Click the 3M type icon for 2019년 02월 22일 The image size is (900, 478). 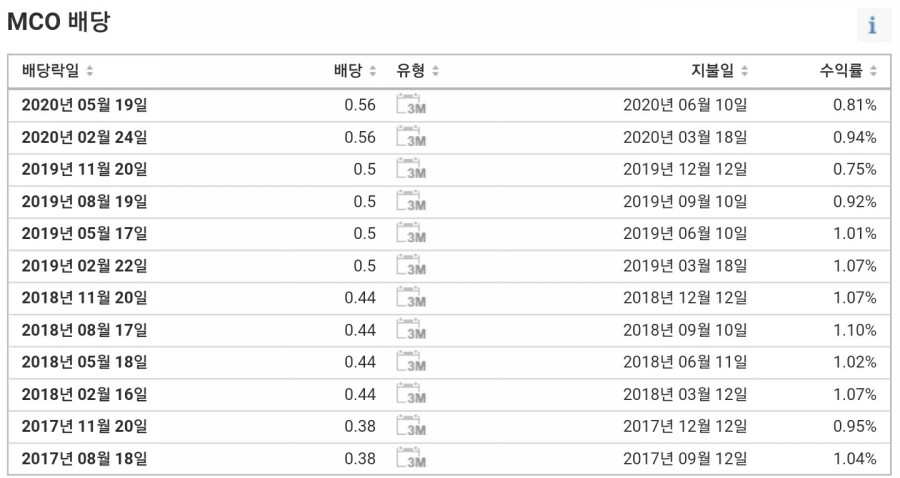[x=411, y=265]
